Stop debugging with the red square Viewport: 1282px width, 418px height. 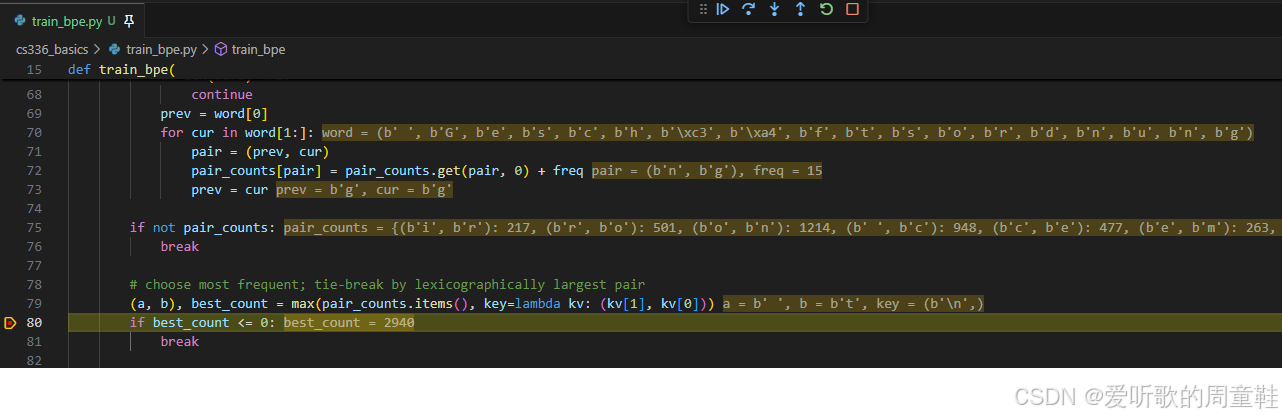852,9
